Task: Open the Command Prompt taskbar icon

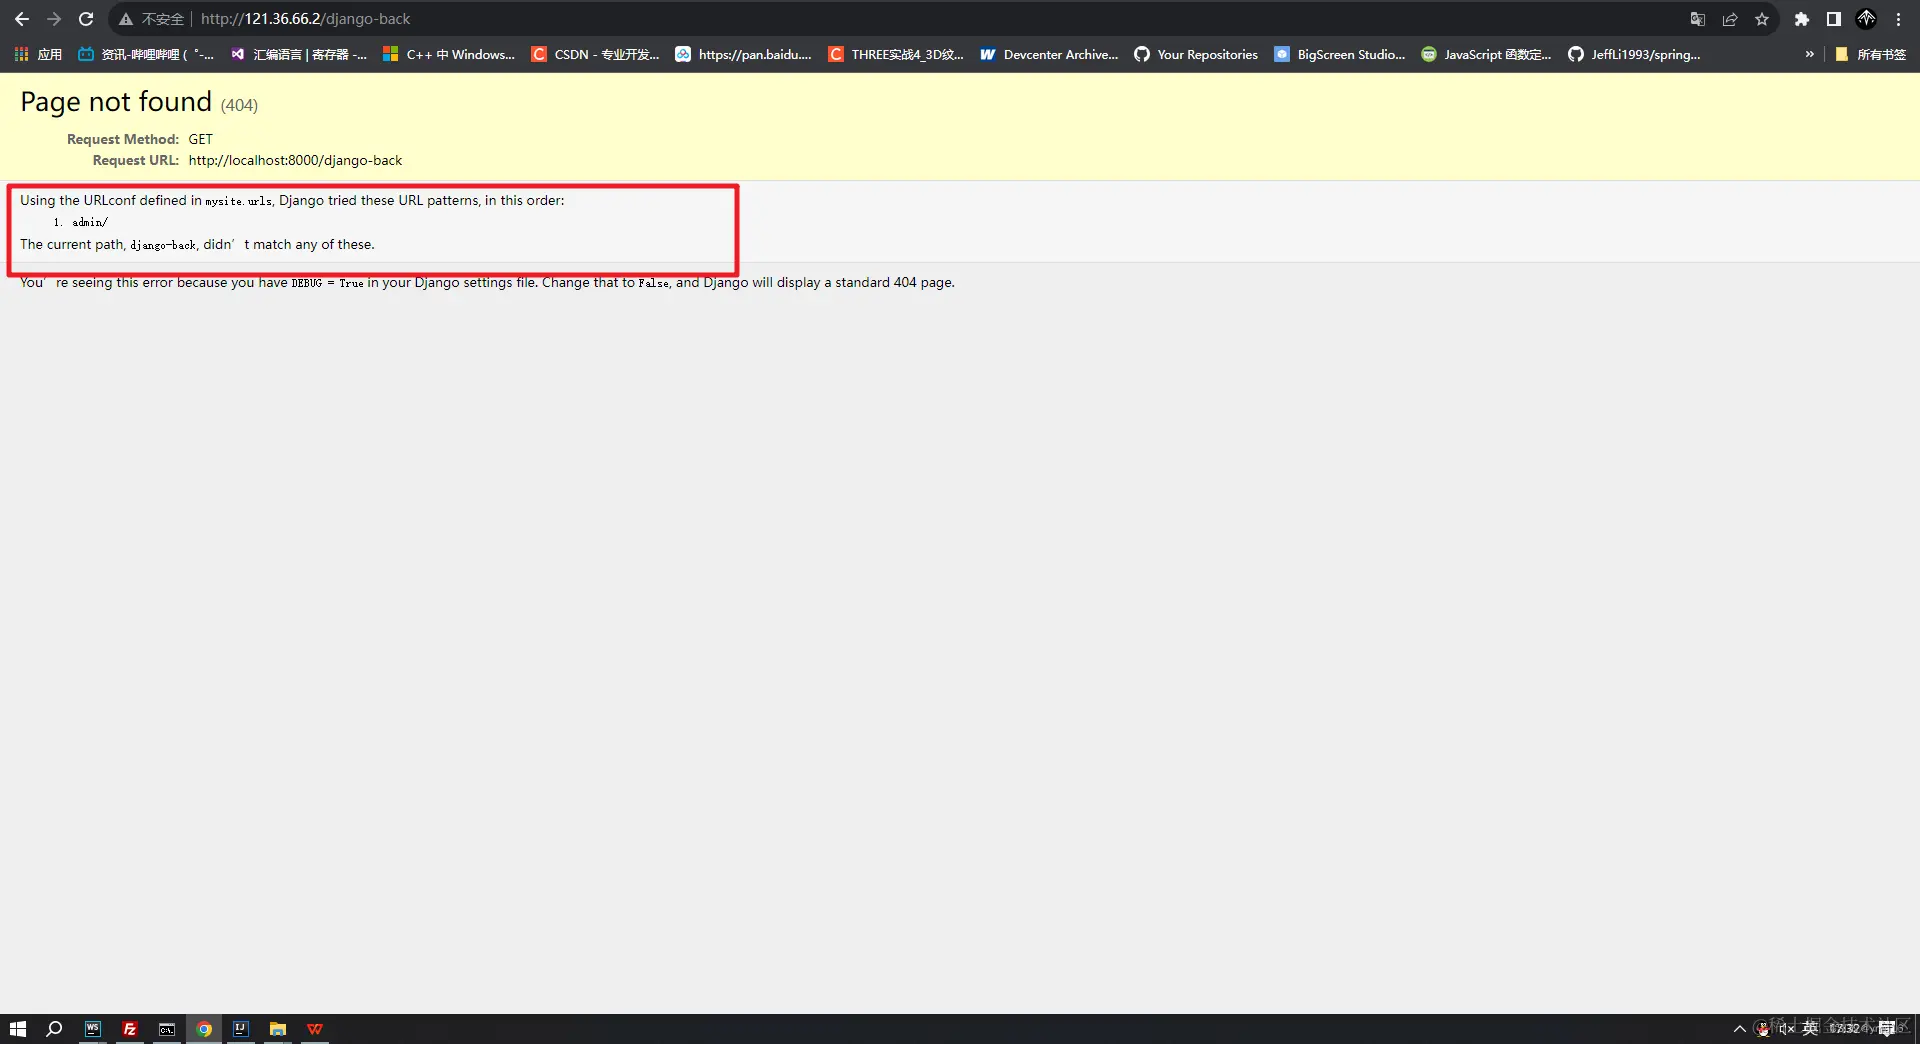Action: [x=166, y=1029]
